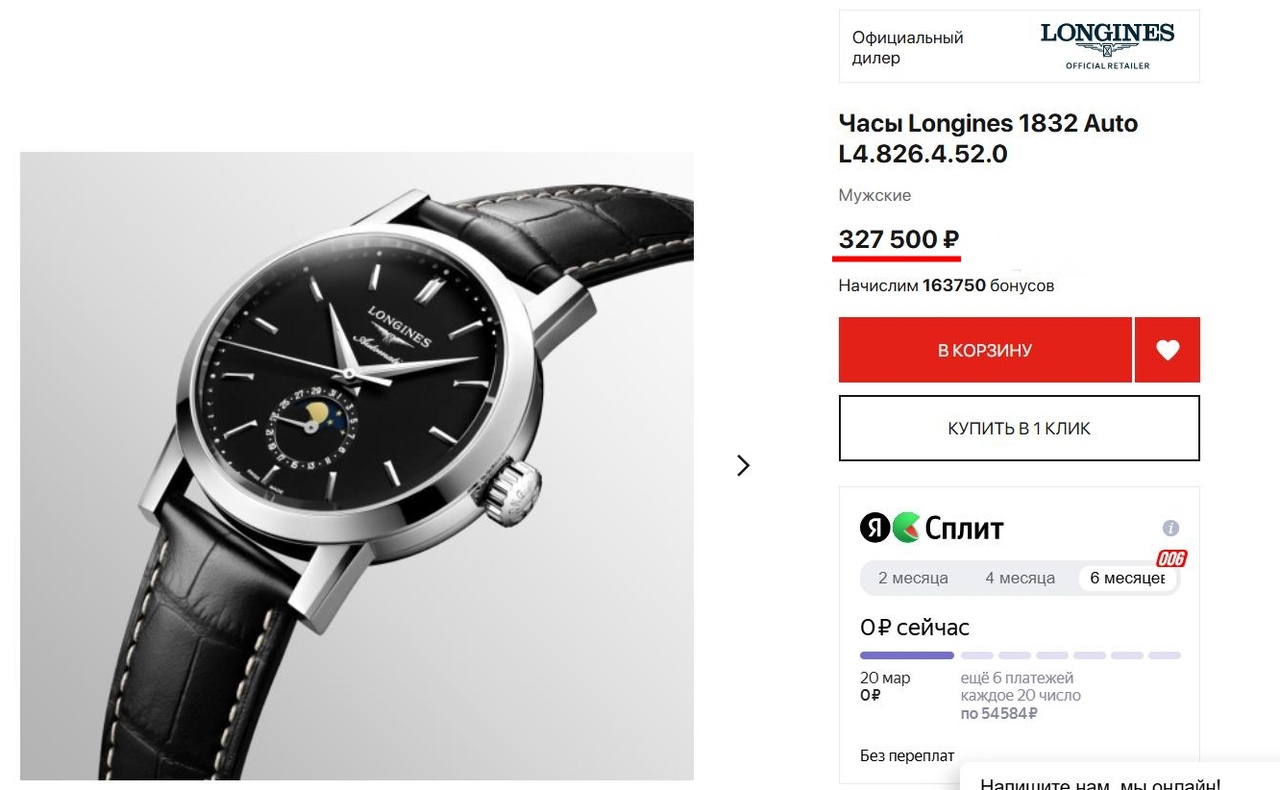Click the Часы Longines 1832 Auto title
The width and height of the screenshot is (1280, 790).
pyautogui.click(x=988, y=138)
